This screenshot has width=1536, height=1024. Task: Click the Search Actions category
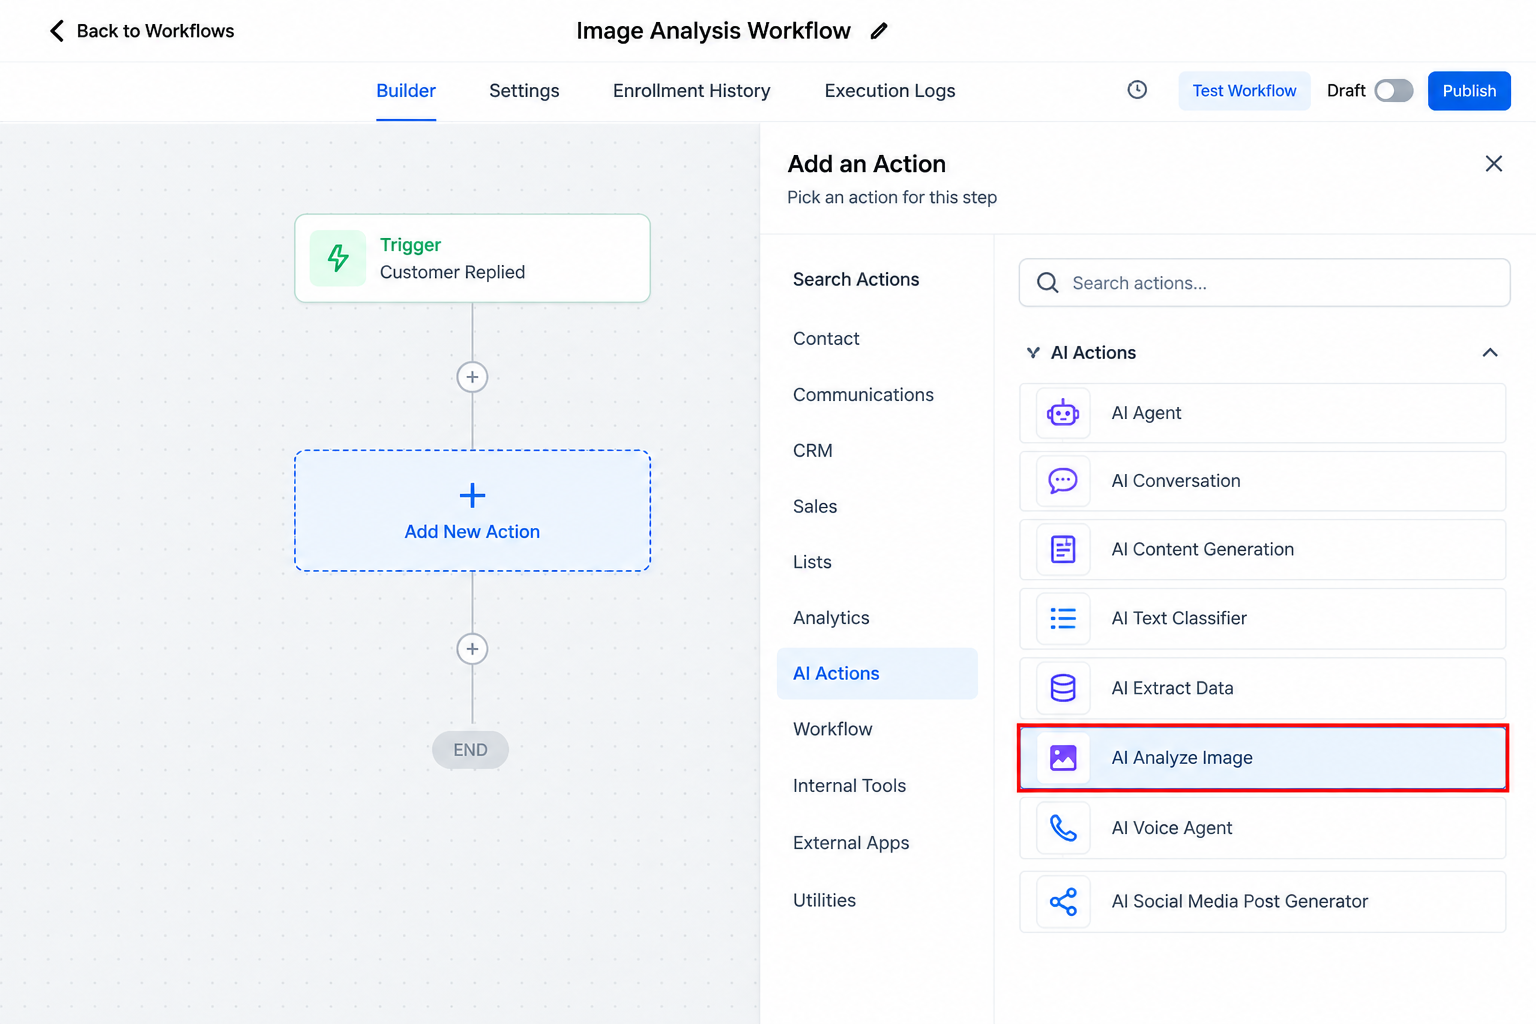856,280
